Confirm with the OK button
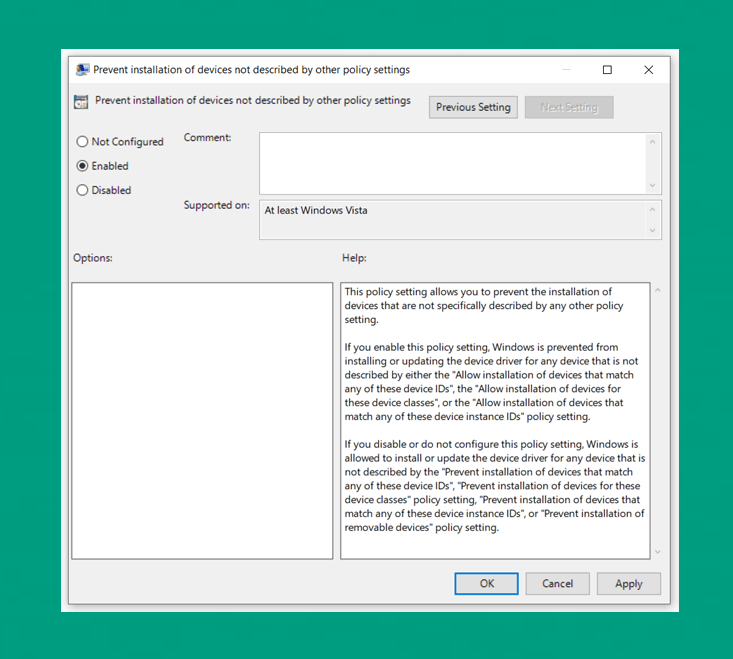Screen dimensions: 733x659 click(x=486, y=583)
